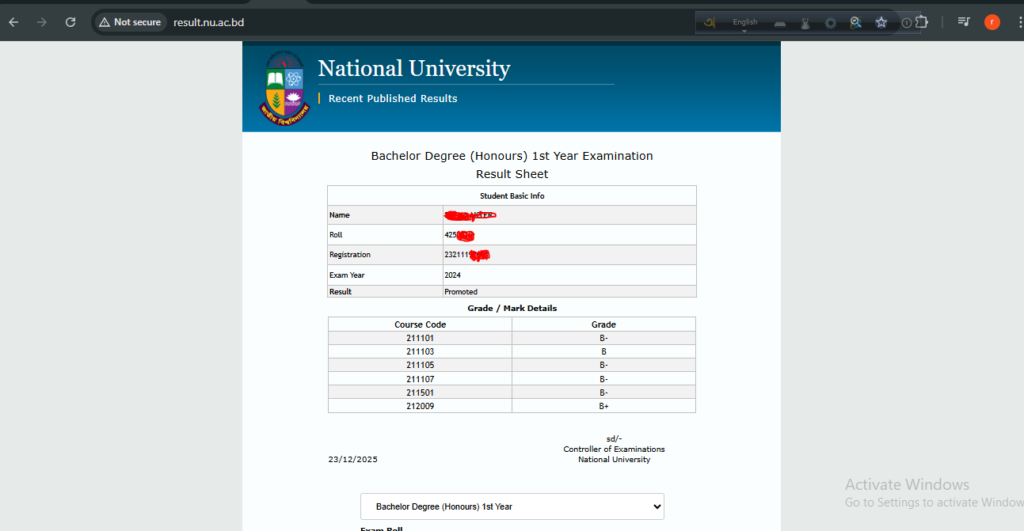Image resolution: width=1024 pixels, height=531 pixels.
Task: Click the Not secure warning badge
Action: click(x=130, y=22)
